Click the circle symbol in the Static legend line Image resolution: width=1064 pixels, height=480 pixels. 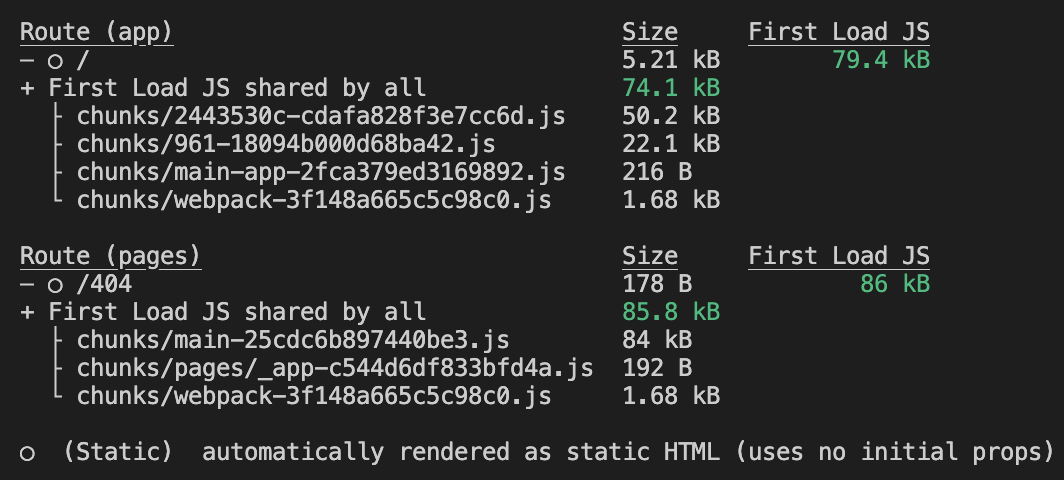[x=28, y=454]
